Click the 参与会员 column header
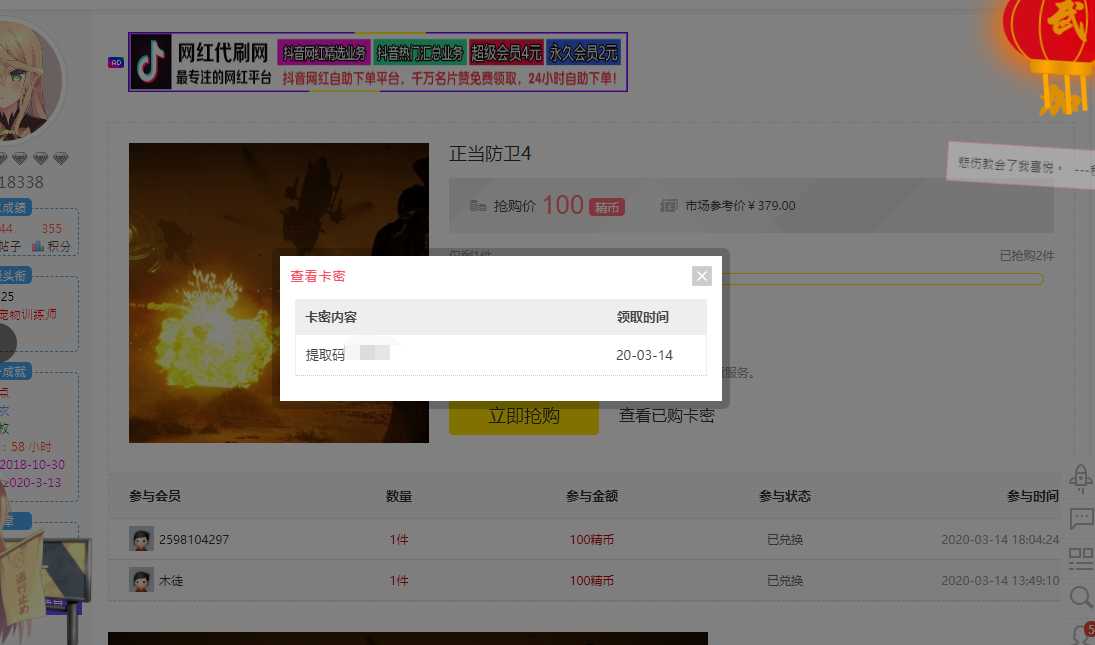The image size is (1095, 645). pyautogui.click(x=155, y=496)
